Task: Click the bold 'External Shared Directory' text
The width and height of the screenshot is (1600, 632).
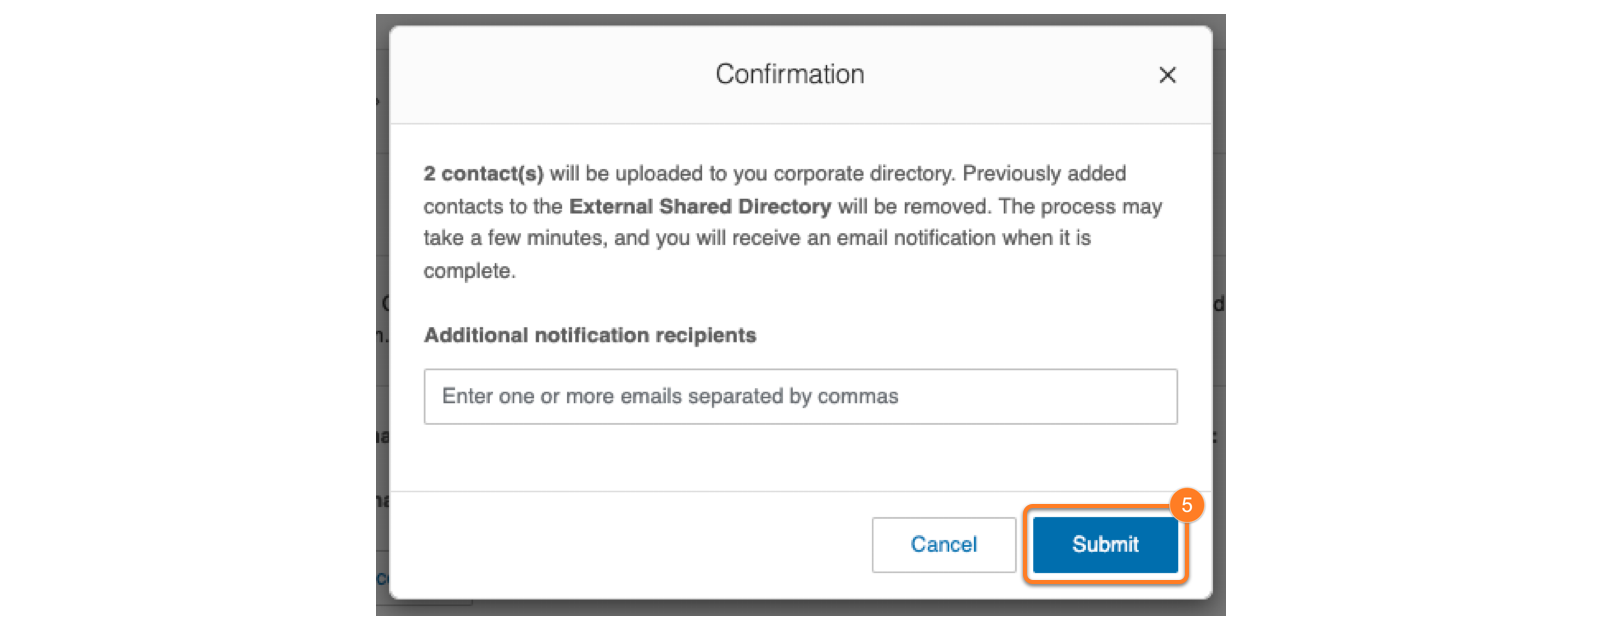Action: pyautogui.click(x=699, y=206)
